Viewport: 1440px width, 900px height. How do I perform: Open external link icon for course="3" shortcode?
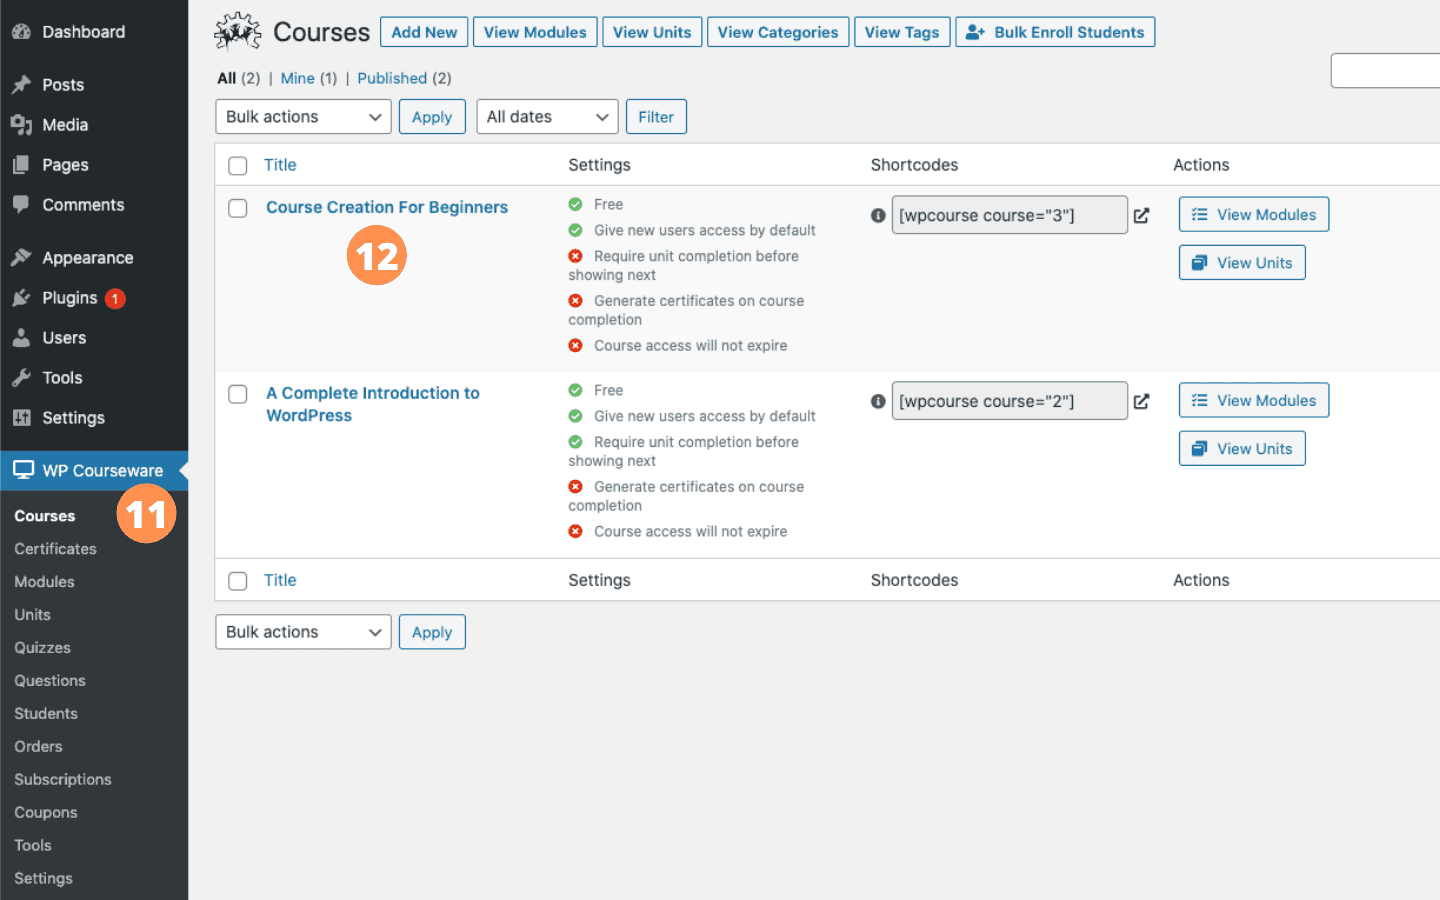(1141, 215)
